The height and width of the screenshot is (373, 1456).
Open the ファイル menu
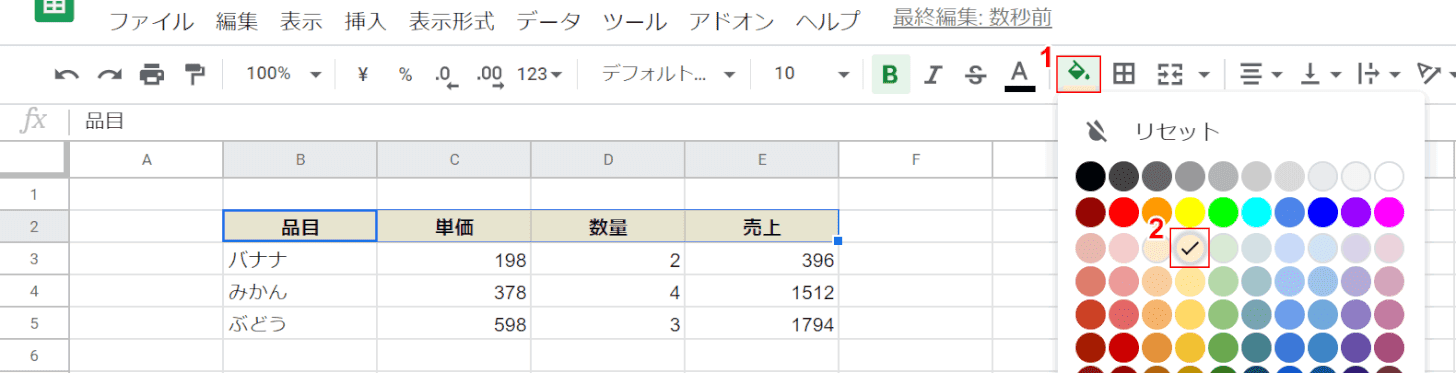click(x=152, y=21)
